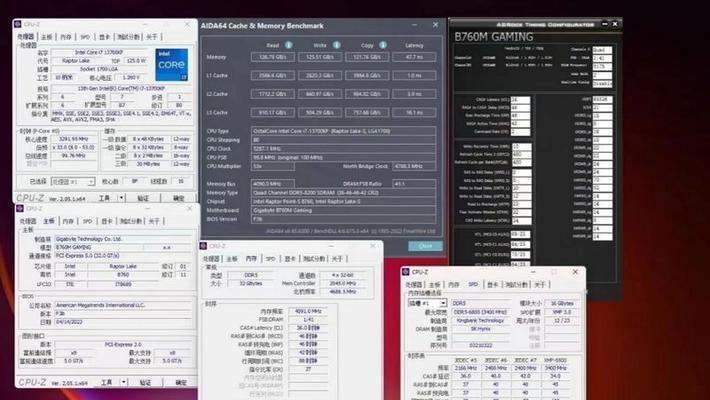Click the Memory Type field in AIDA64
Screen dimensions: 710x400
(344, 193)
